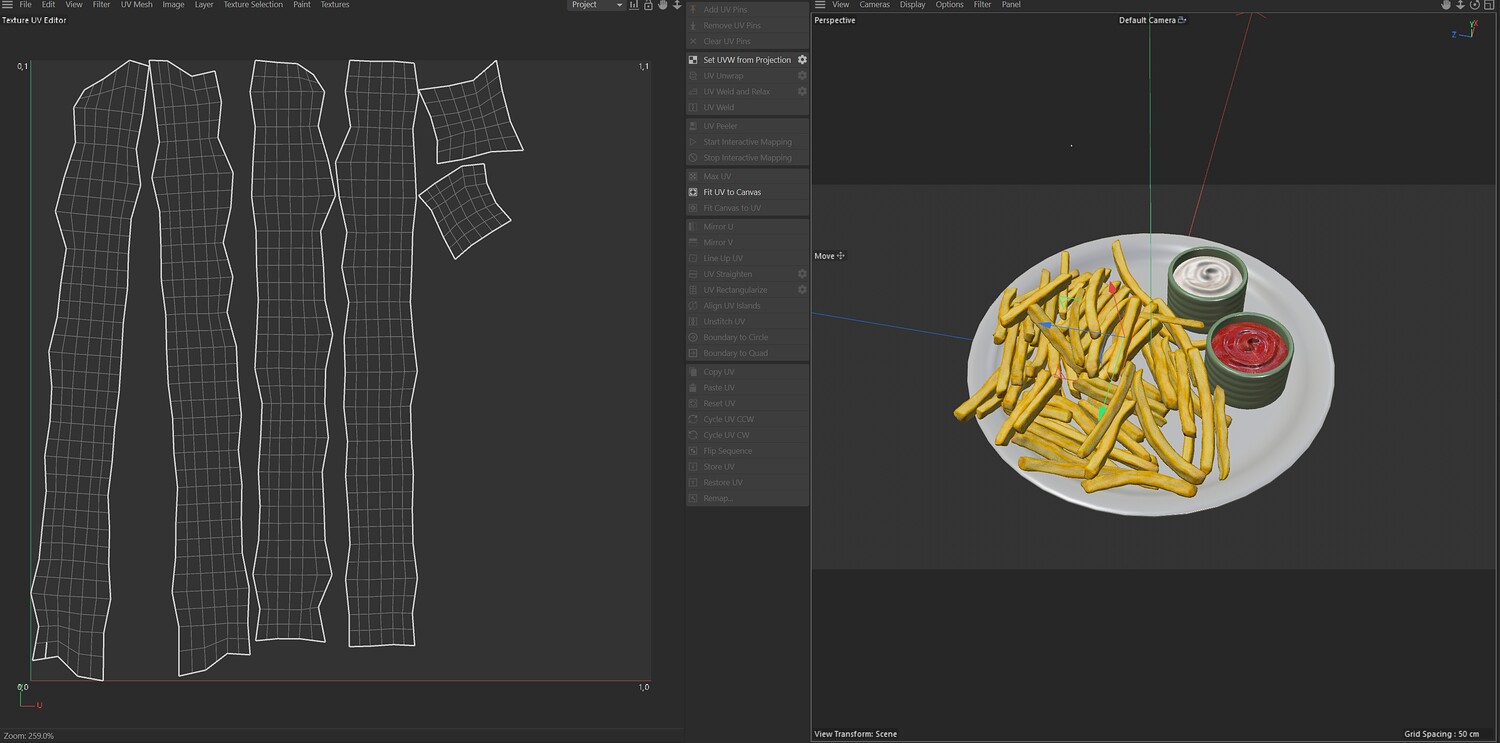Click the Mirror U icon
This screenshot has height=743, width=1500.
coord(694,227)
